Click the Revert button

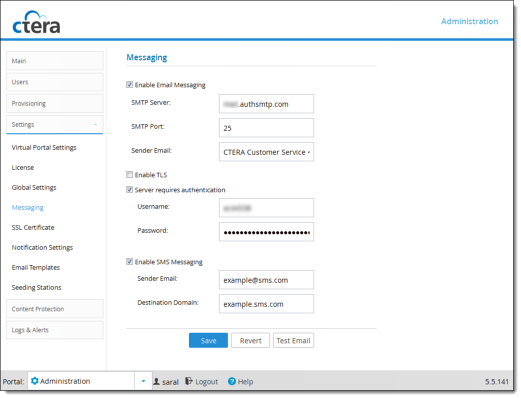coord(250,340)
